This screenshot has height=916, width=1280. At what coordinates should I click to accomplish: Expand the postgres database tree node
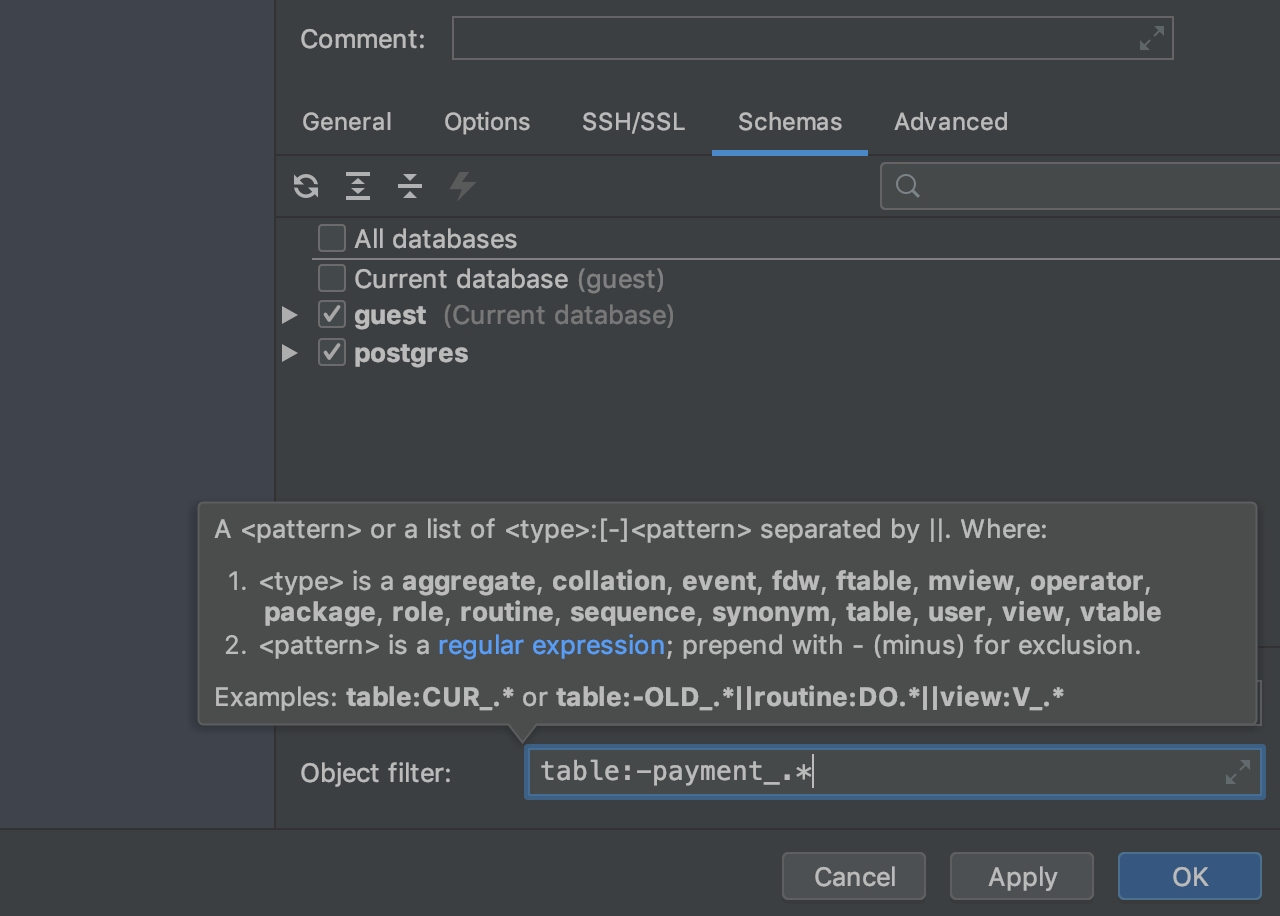(290, 353)
